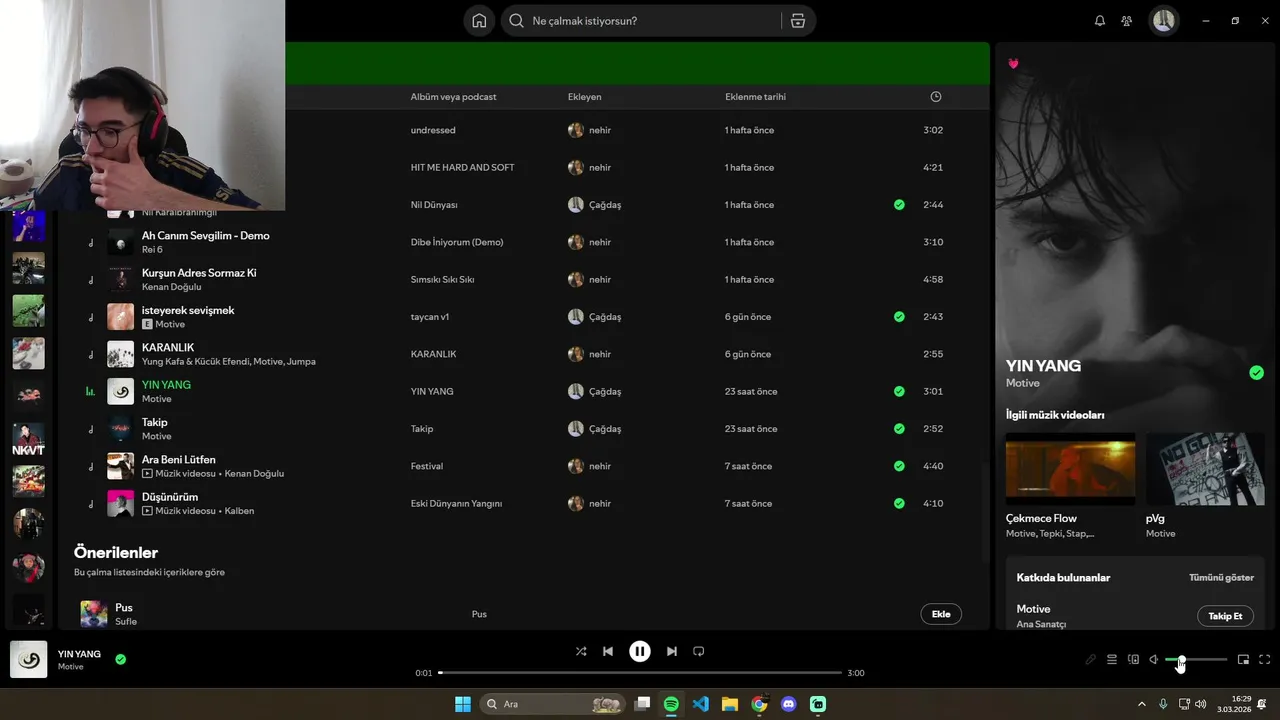Click the 'Ekleyen' column header
The image size is (1280, 720).
(x=584, y=97)
